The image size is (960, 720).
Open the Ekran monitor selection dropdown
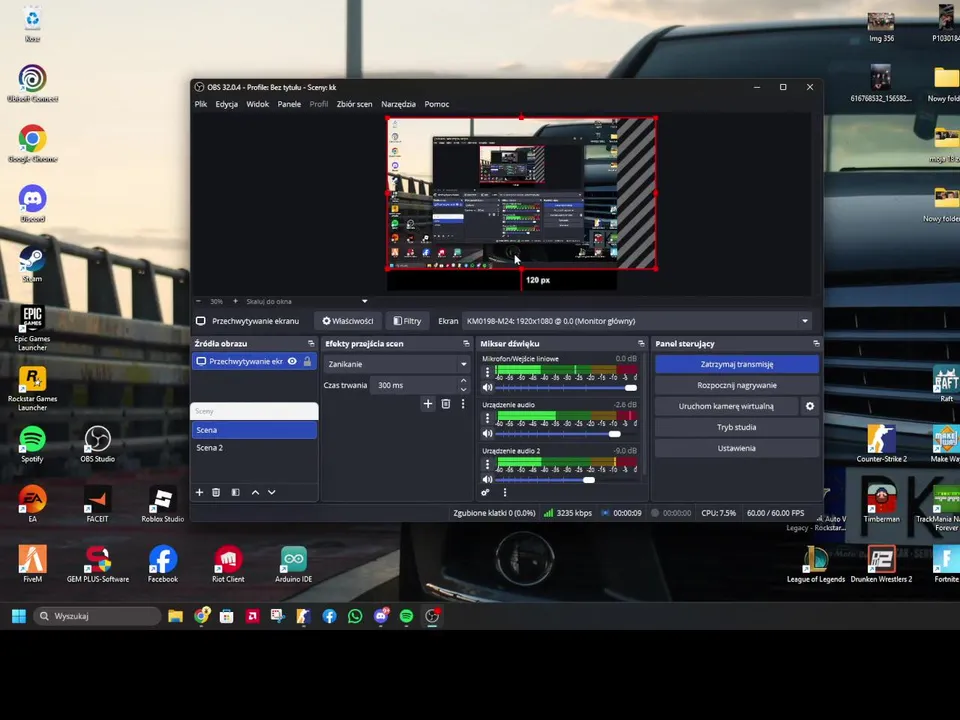[637, 321]
